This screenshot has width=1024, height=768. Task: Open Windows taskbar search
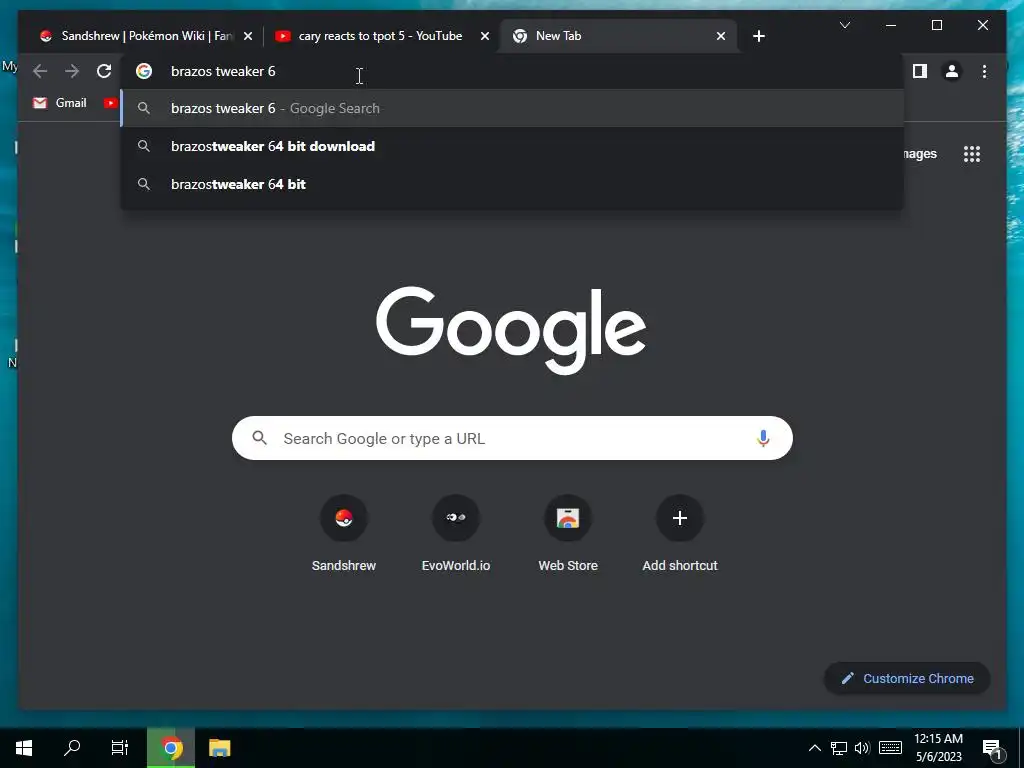72,748
